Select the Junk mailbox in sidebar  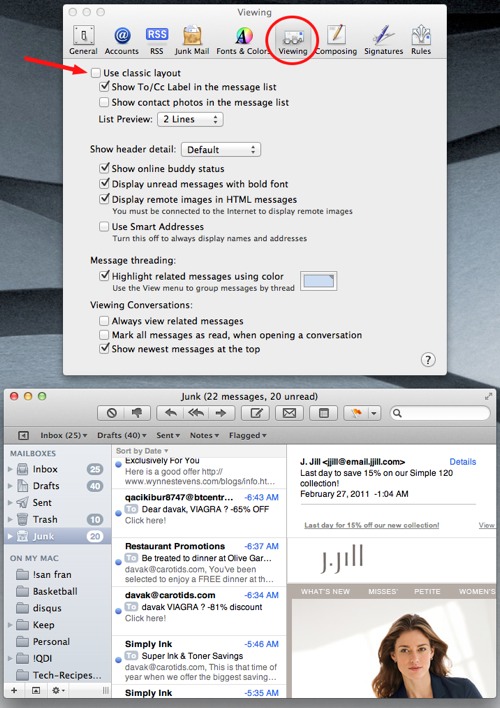click(57, 536)
